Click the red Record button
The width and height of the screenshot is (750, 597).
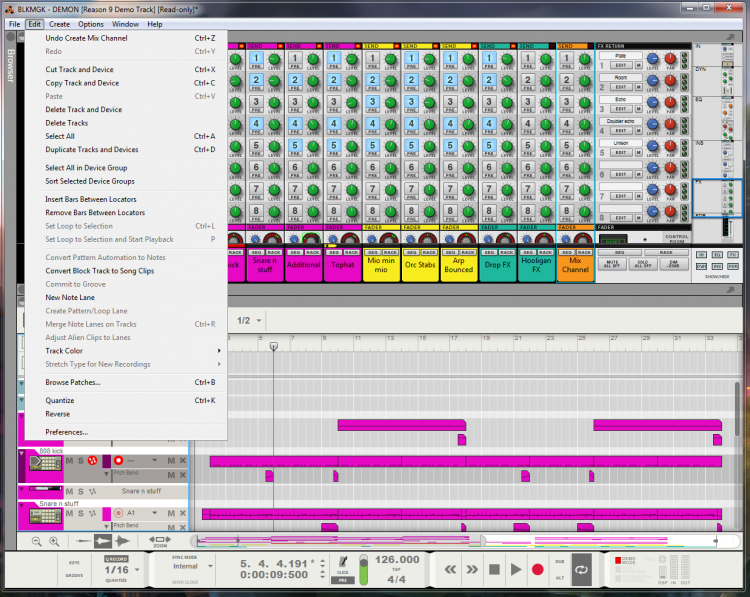coord(537,569)
